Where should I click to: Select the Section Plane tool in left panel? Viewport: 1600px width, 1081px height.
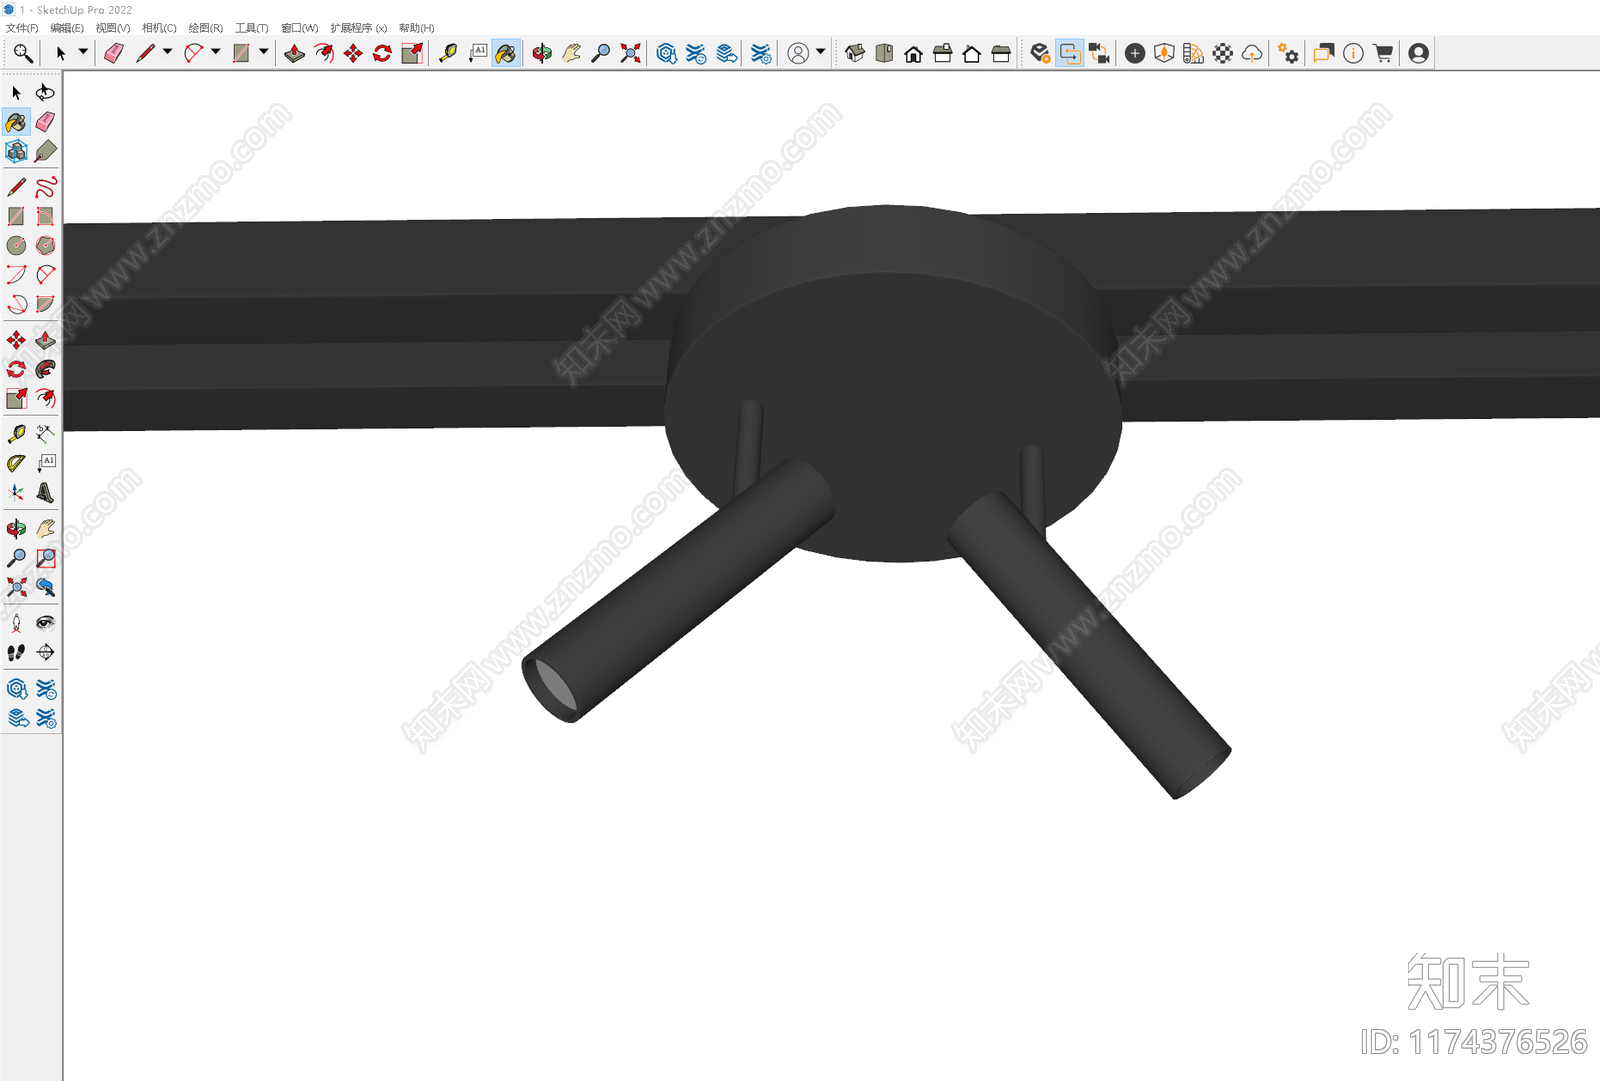pyautogui.click(x=45, y=652)
